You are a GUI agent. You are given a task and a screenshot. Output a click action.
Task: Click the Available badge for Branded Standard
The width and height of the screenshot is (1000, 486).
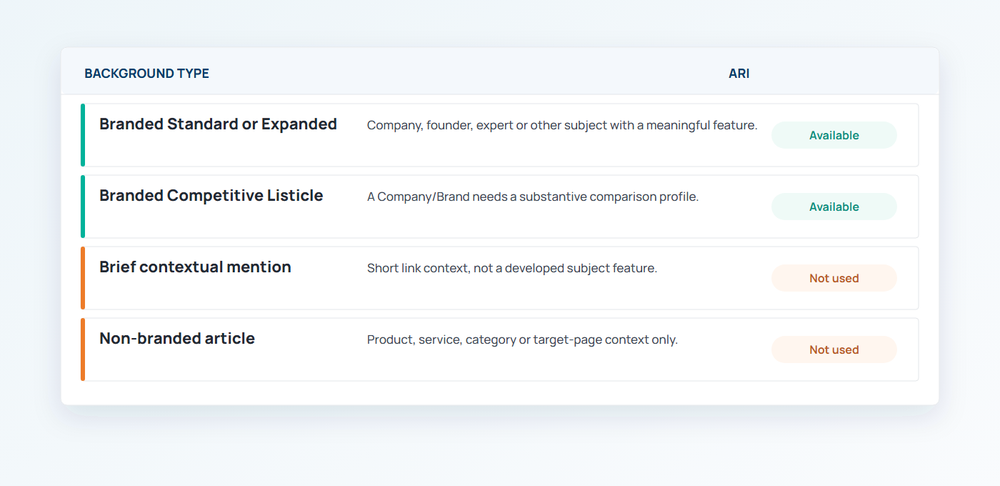tap(834, 135)
